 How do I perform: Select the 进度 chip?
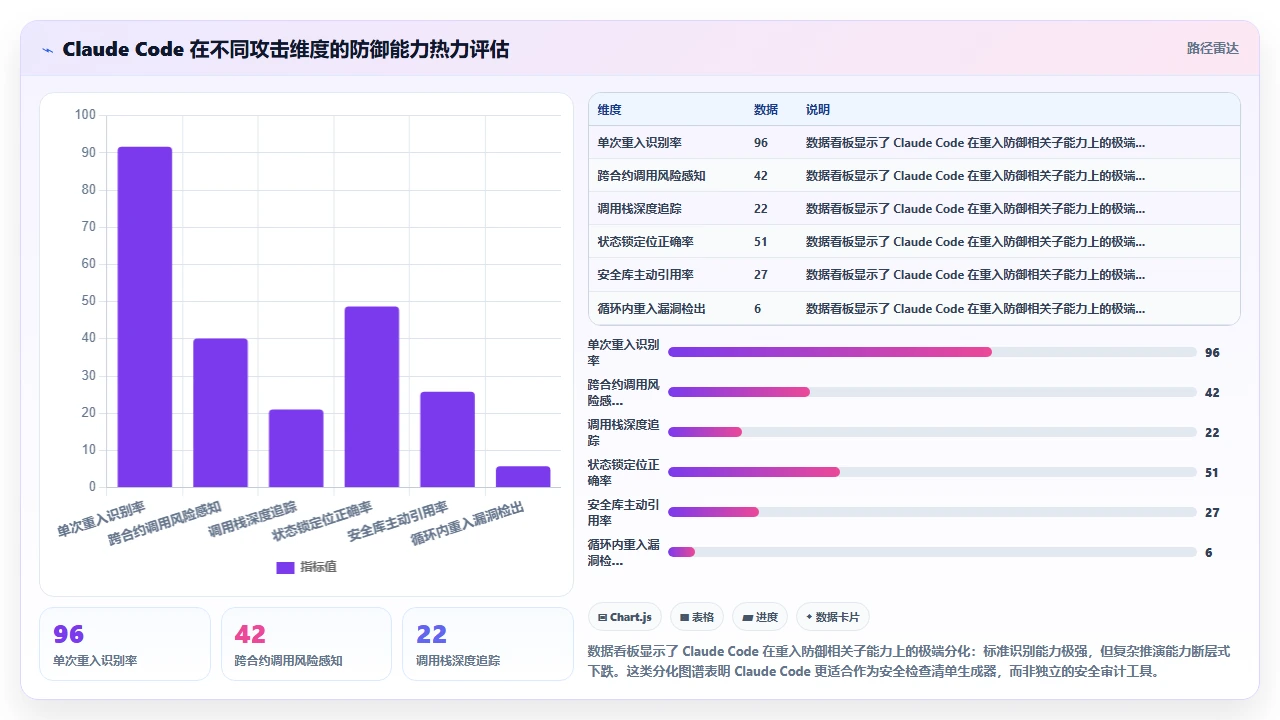point(760,617)
